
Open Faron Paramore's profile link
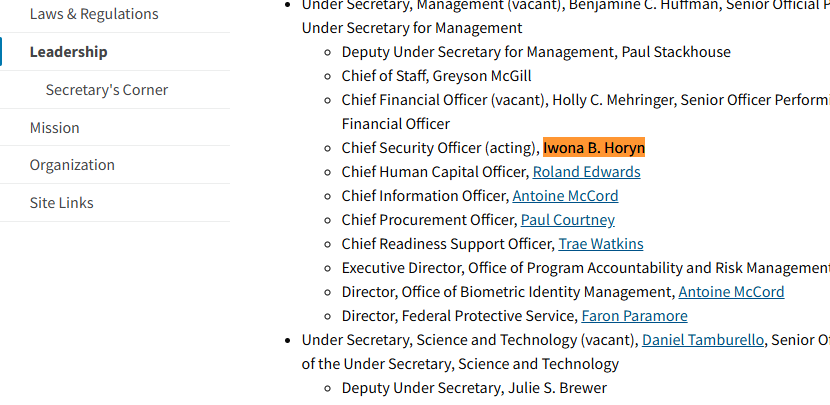[634, 316]
